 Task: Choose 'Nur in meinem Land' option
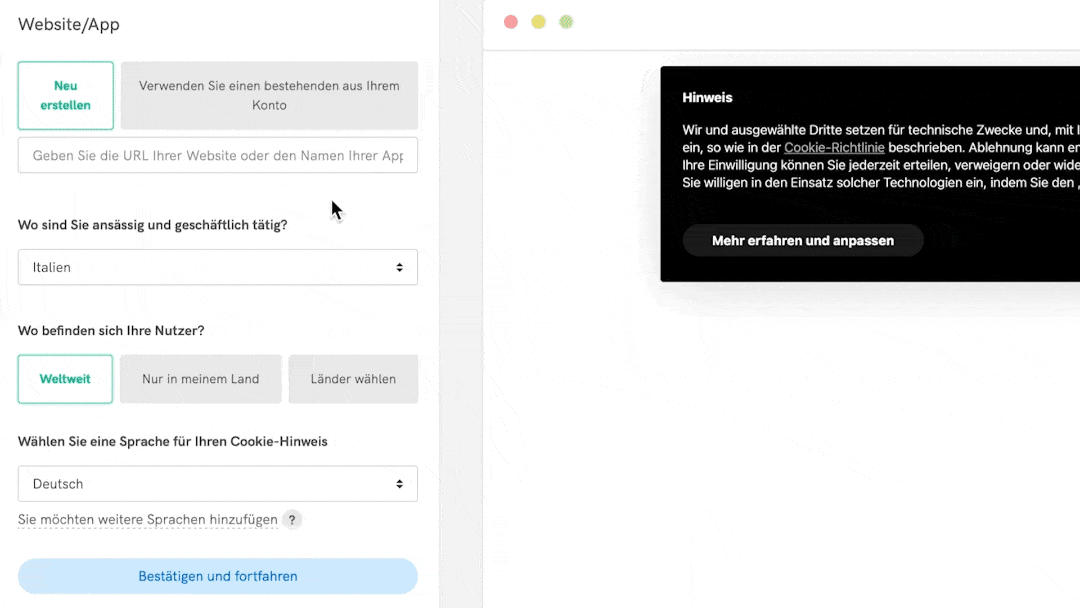click(x=200, y=379)
